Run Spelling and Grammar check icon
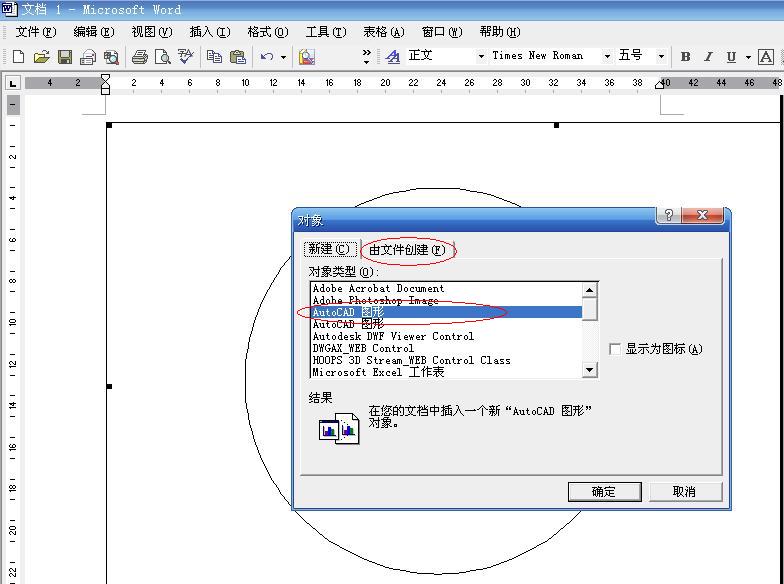 [186, 56]
